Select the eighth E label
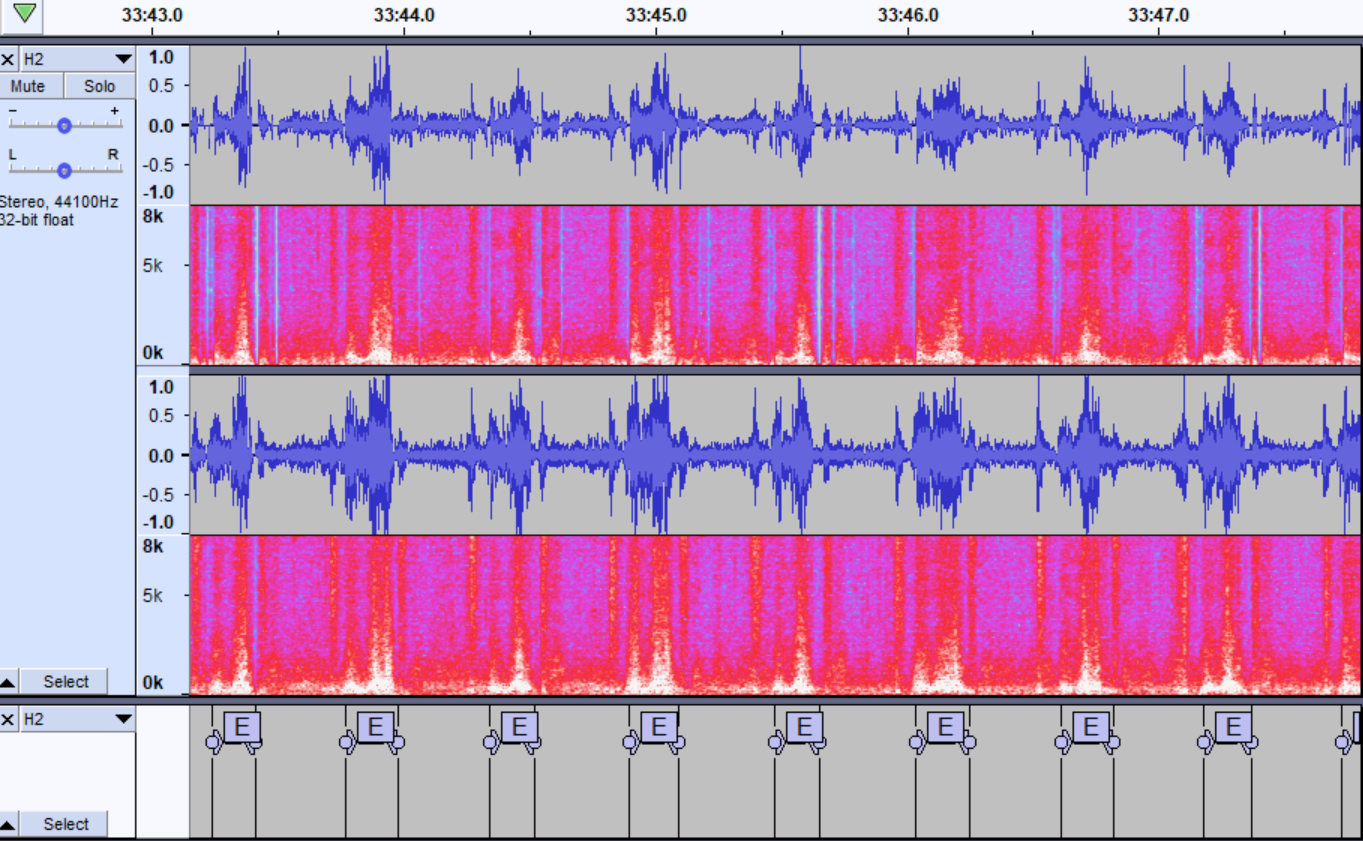Screen dimensions: 1363x841 coord(1233,727)
